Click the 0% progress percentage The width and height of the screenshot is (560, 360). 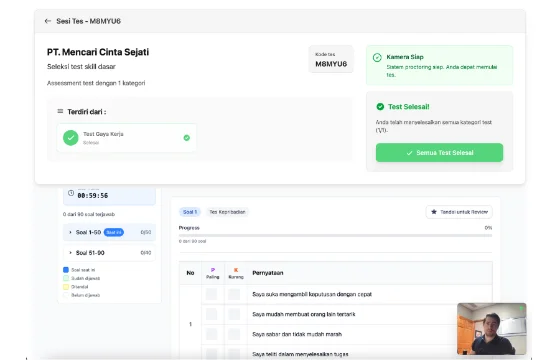(x=488, y=228)
